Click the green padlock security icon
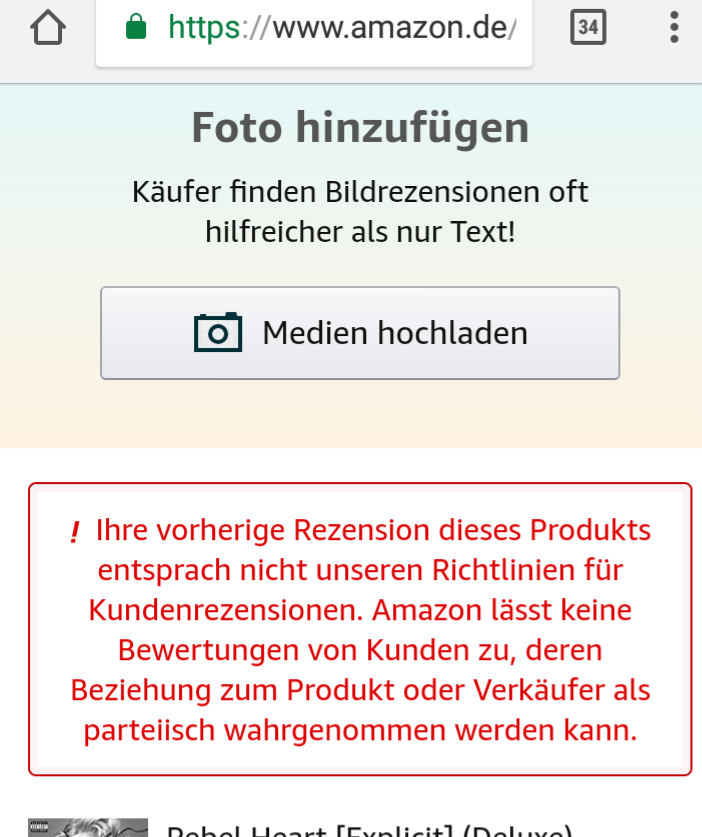The image size is (702, 837). pos(136,27)
